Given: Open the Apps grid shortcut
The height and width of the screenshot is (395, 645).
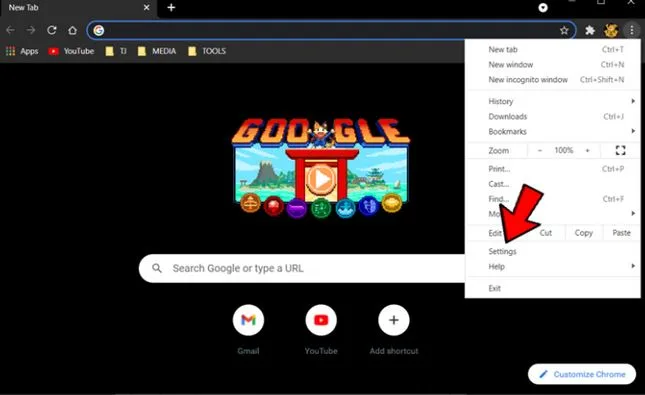Looking at the screenshot, I should [x=22, y=51].
